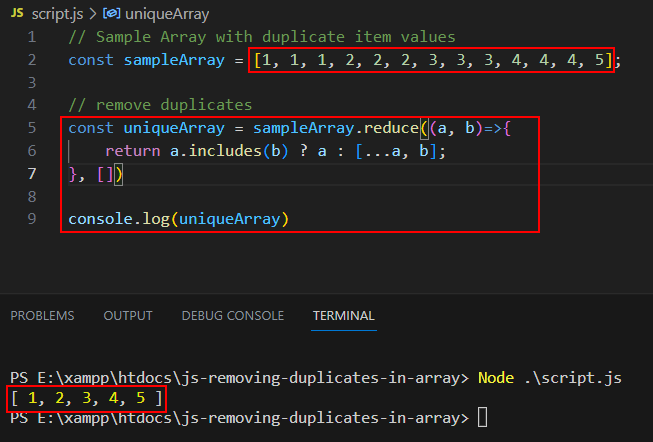Click terminal output '[ 1, 2, 3, 4, 5 ]'
653x442 pixels.
tap(87, 398)
